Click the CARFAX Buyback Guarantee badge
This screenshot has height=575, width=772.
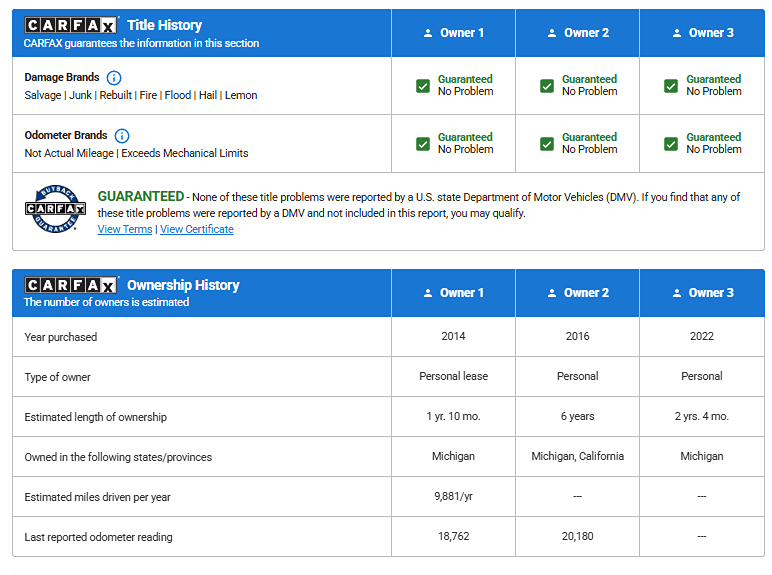point(55,209)
